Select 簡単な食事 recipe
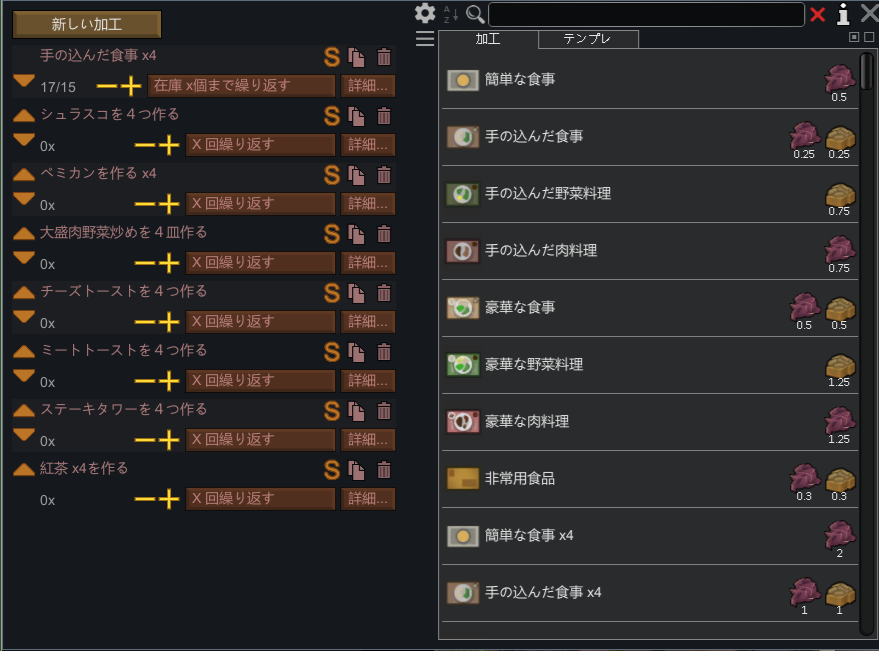The height and width of the screenshot is (651, 879). pyautogui.click(x=650, y=80)
